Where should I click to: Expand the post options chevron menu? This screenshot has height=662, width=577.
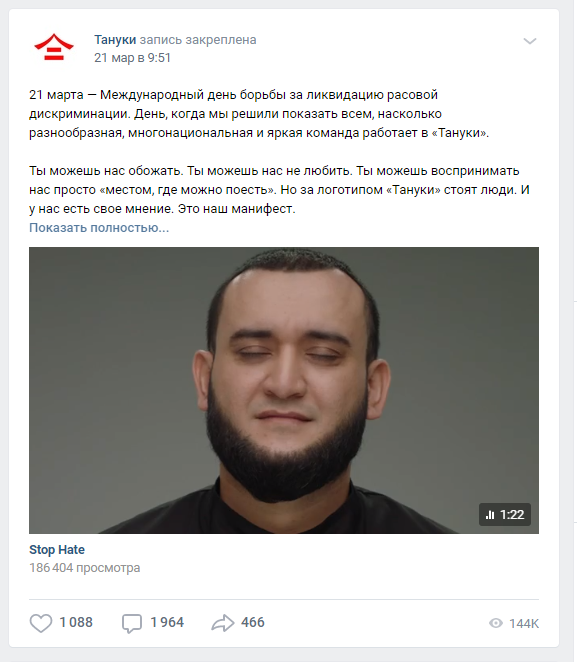(x=530, y=41)
